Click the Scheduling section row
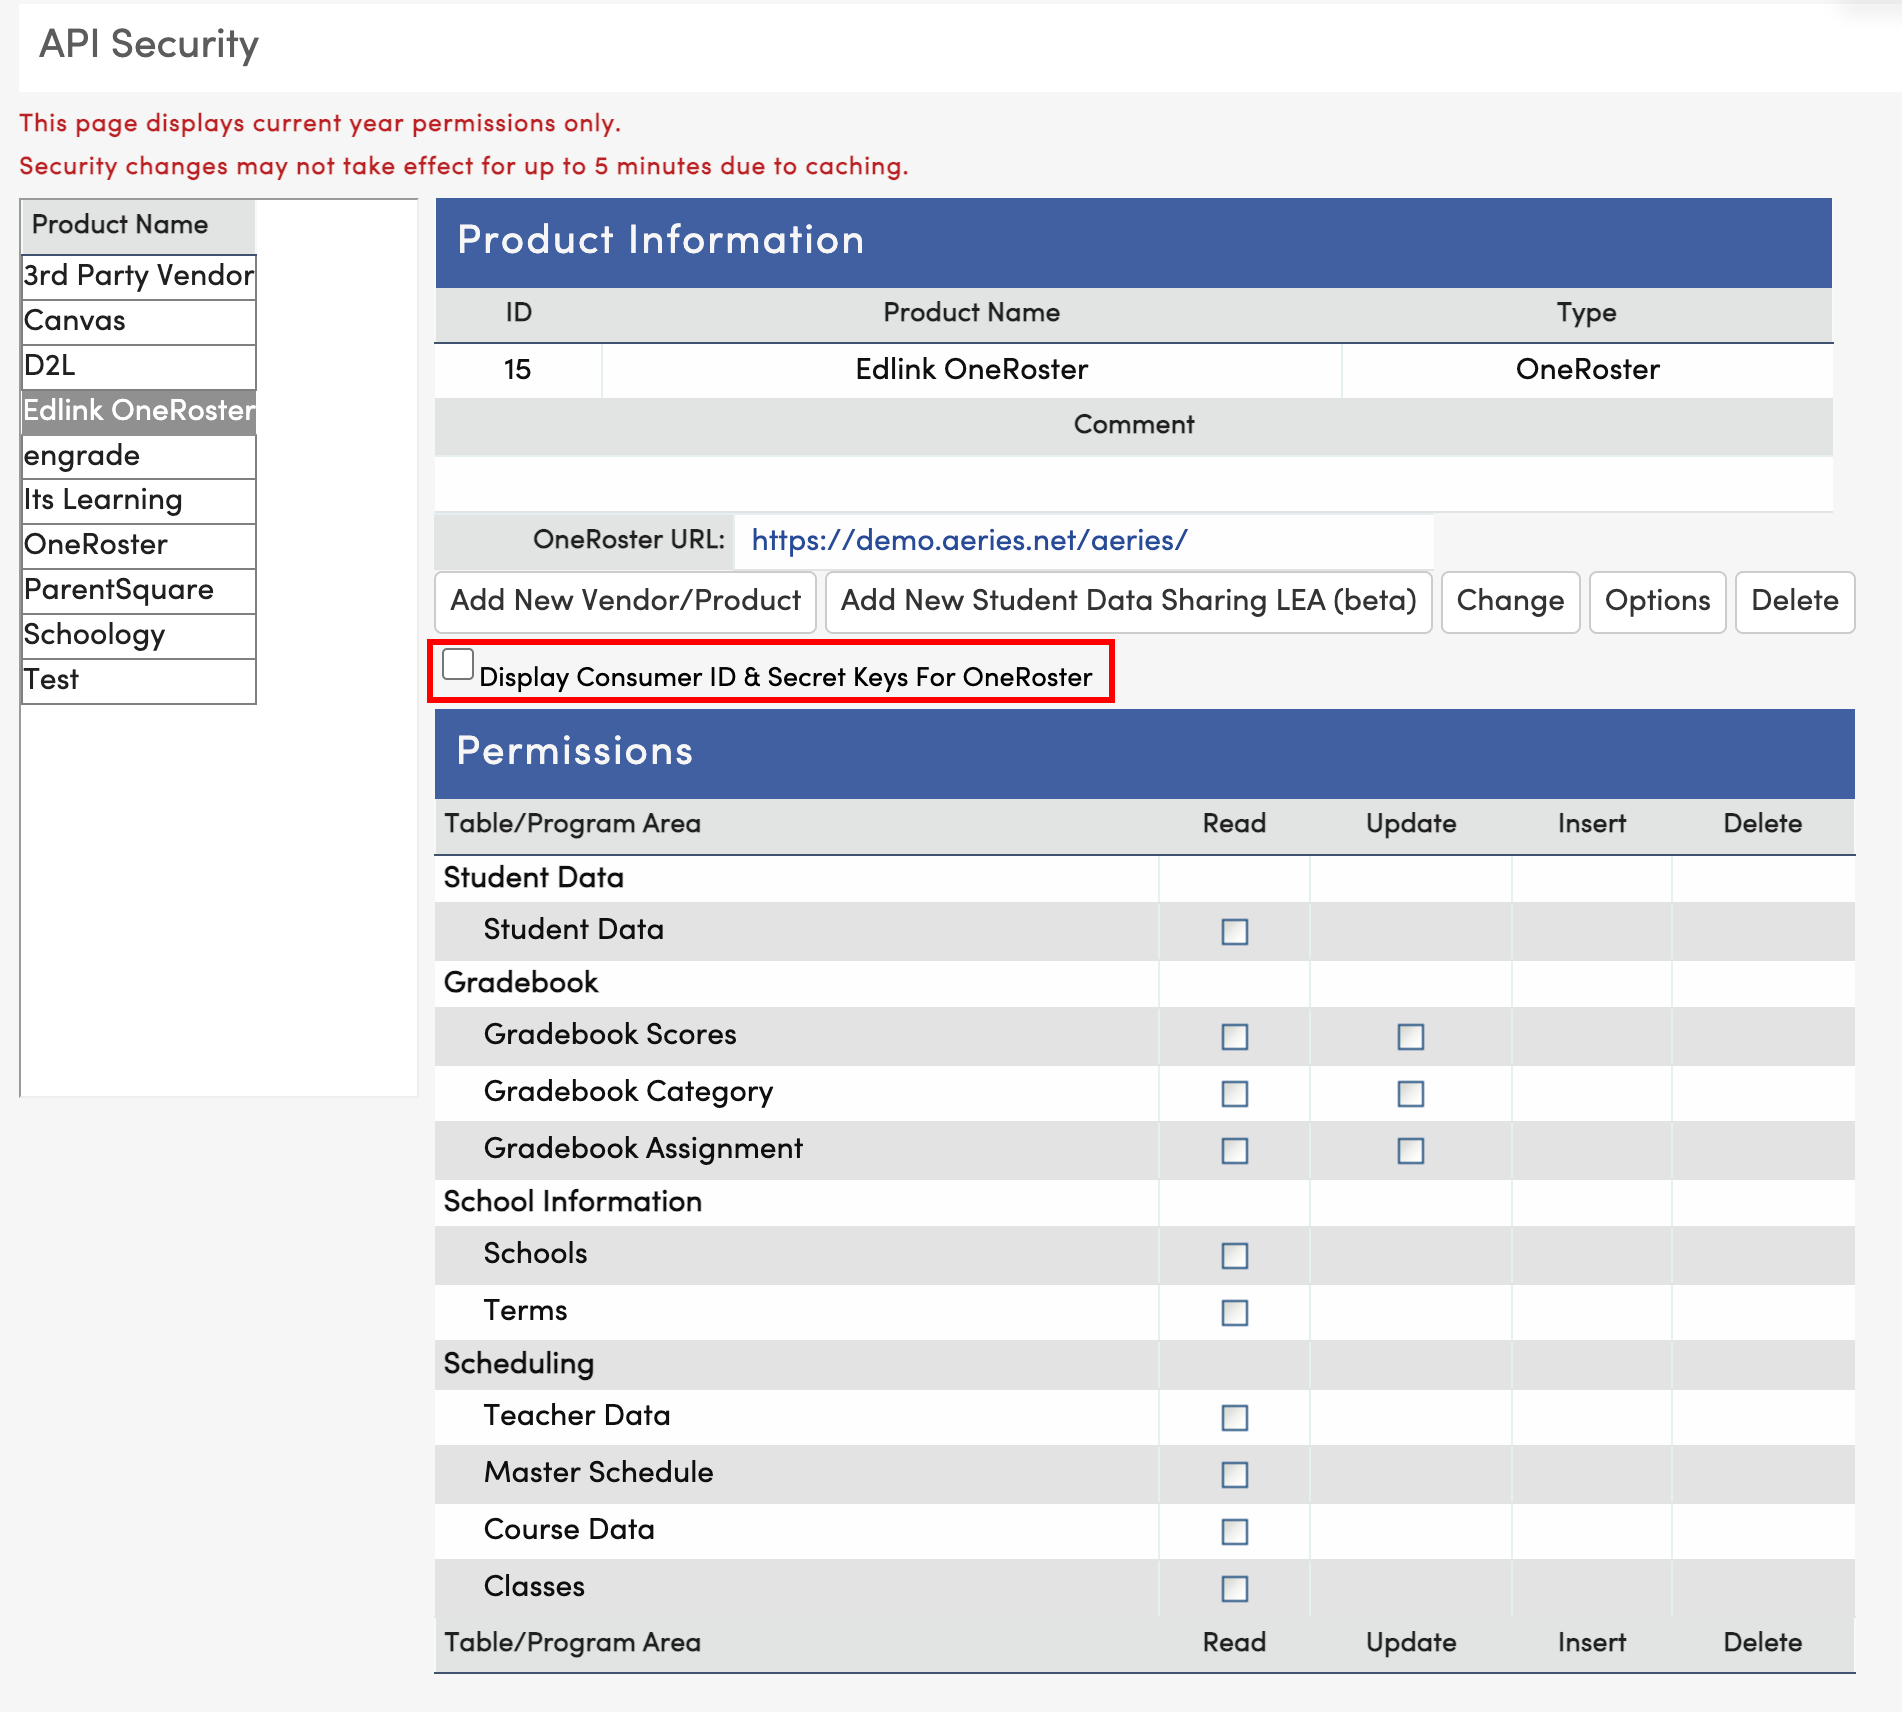This screenshot has height=1712, width=1902. click(x=1145, y=1364)
